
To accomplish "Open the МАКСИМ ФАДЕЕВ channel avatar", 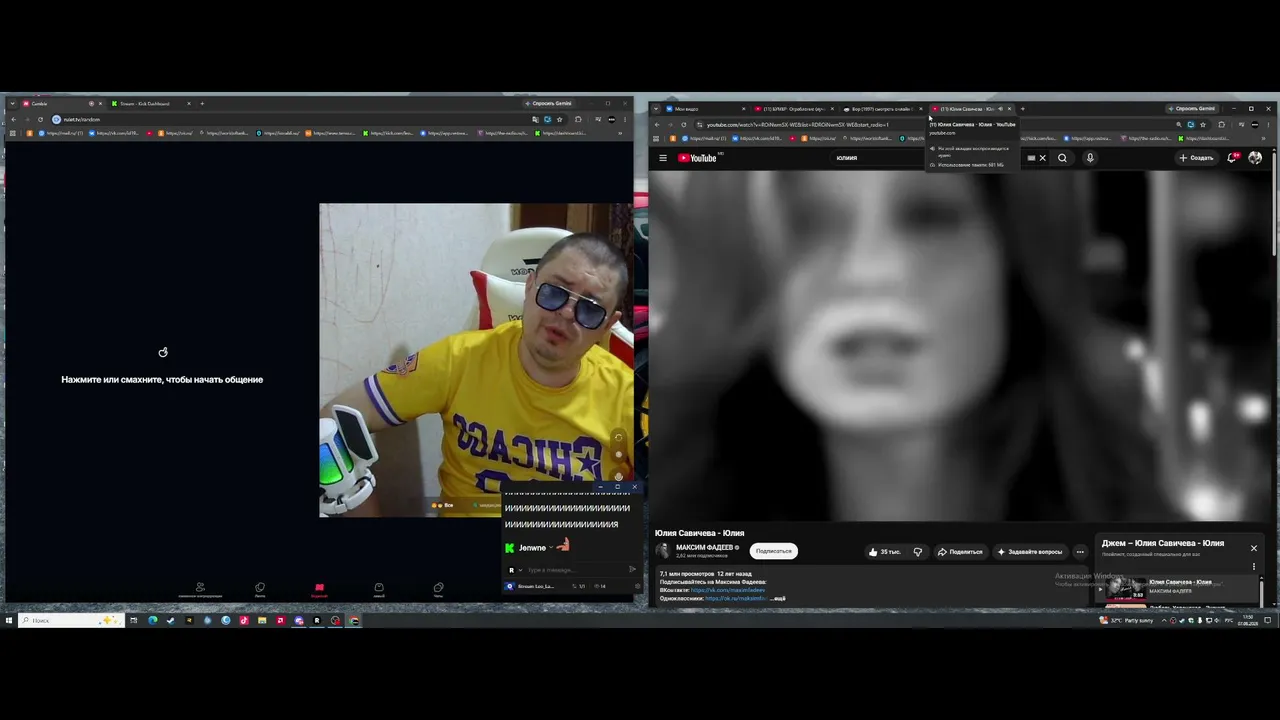I will [x=663, y=551].
